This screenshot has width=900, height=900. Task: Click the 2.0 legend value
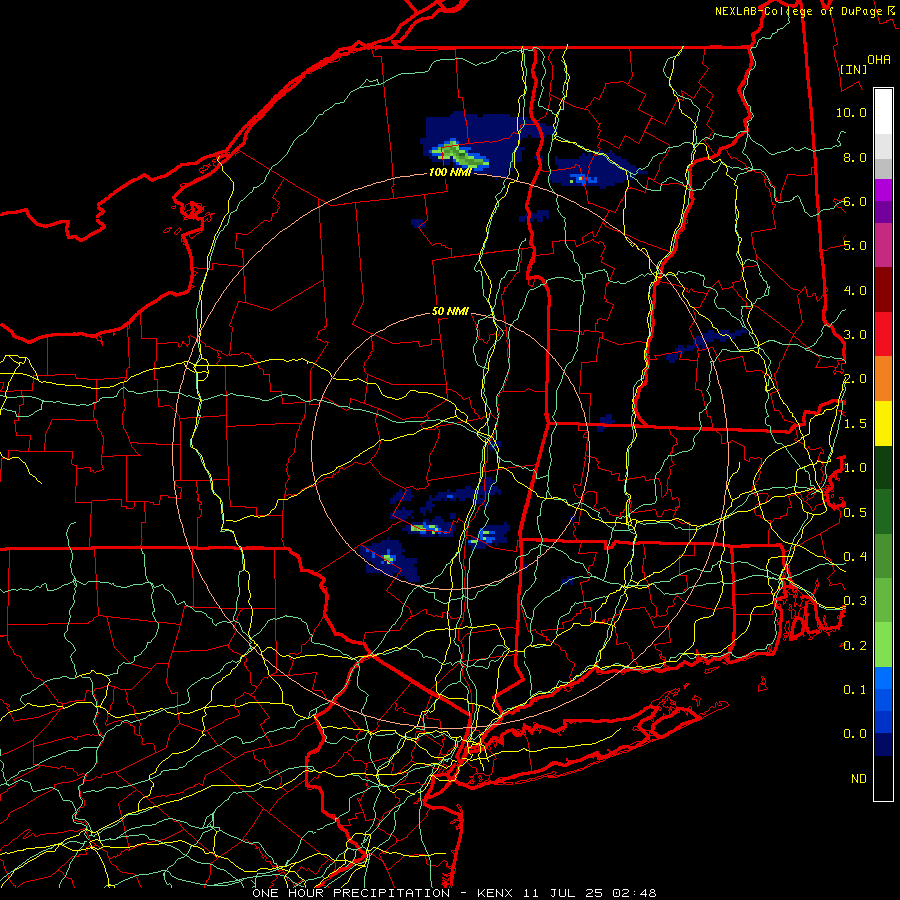pyautogui.click(x=855, y=379)
